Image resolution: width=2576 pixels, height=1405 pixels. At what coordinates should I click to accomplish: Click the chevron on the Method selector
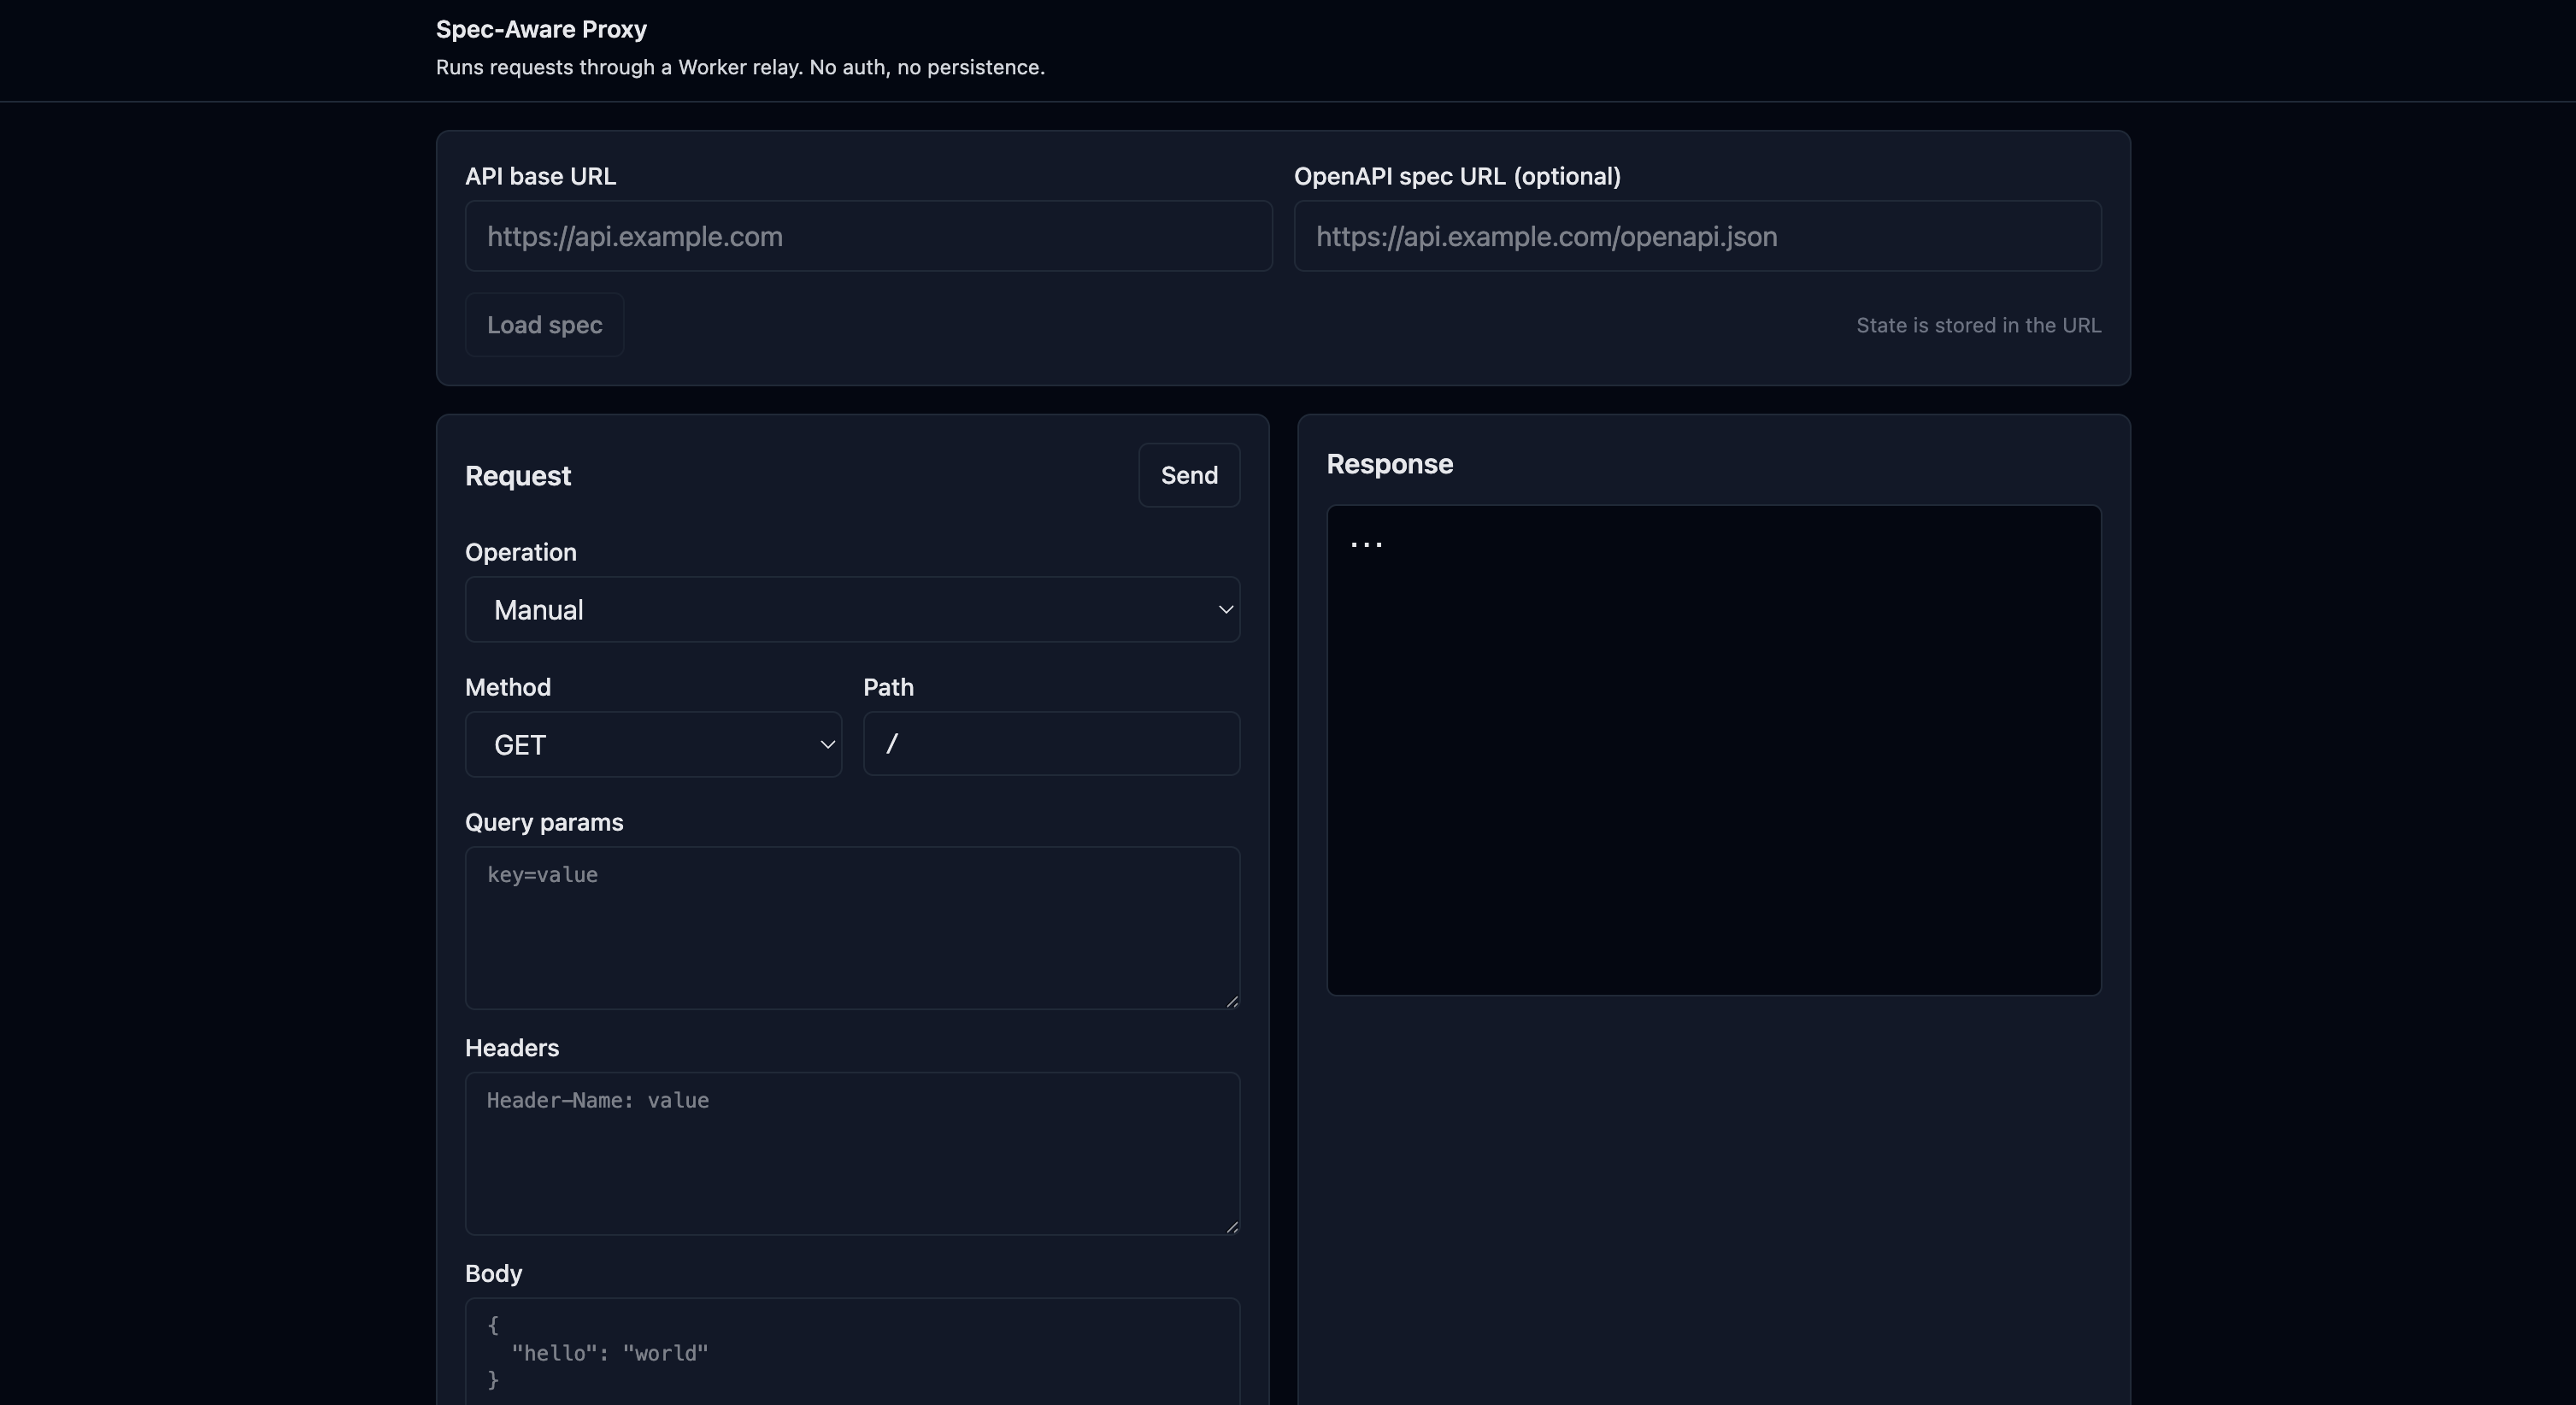827,744
